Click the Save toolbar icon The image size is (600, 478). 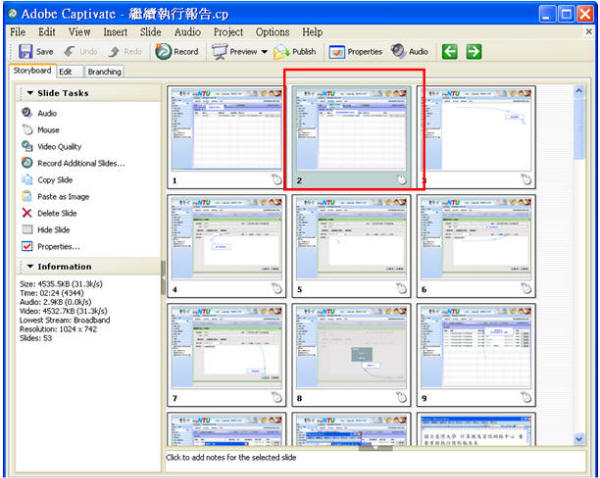[26, 51]
